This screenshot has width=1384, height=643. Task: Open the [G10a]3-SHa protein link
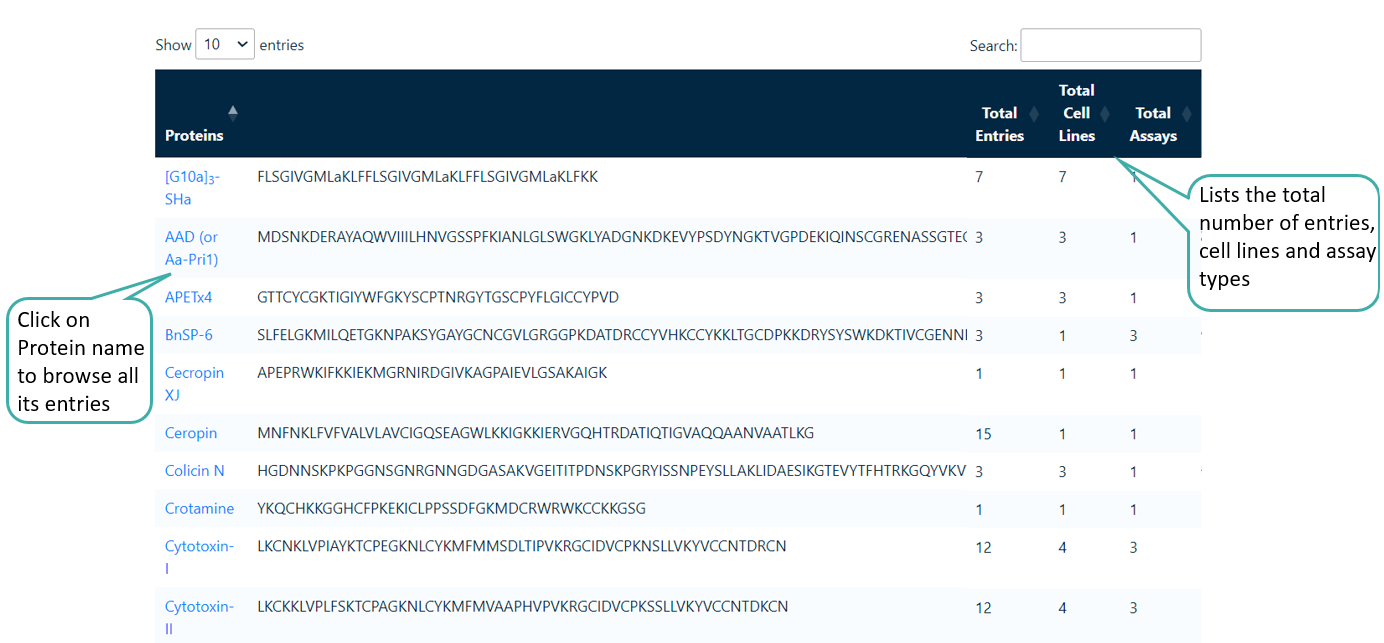point(192,188)
